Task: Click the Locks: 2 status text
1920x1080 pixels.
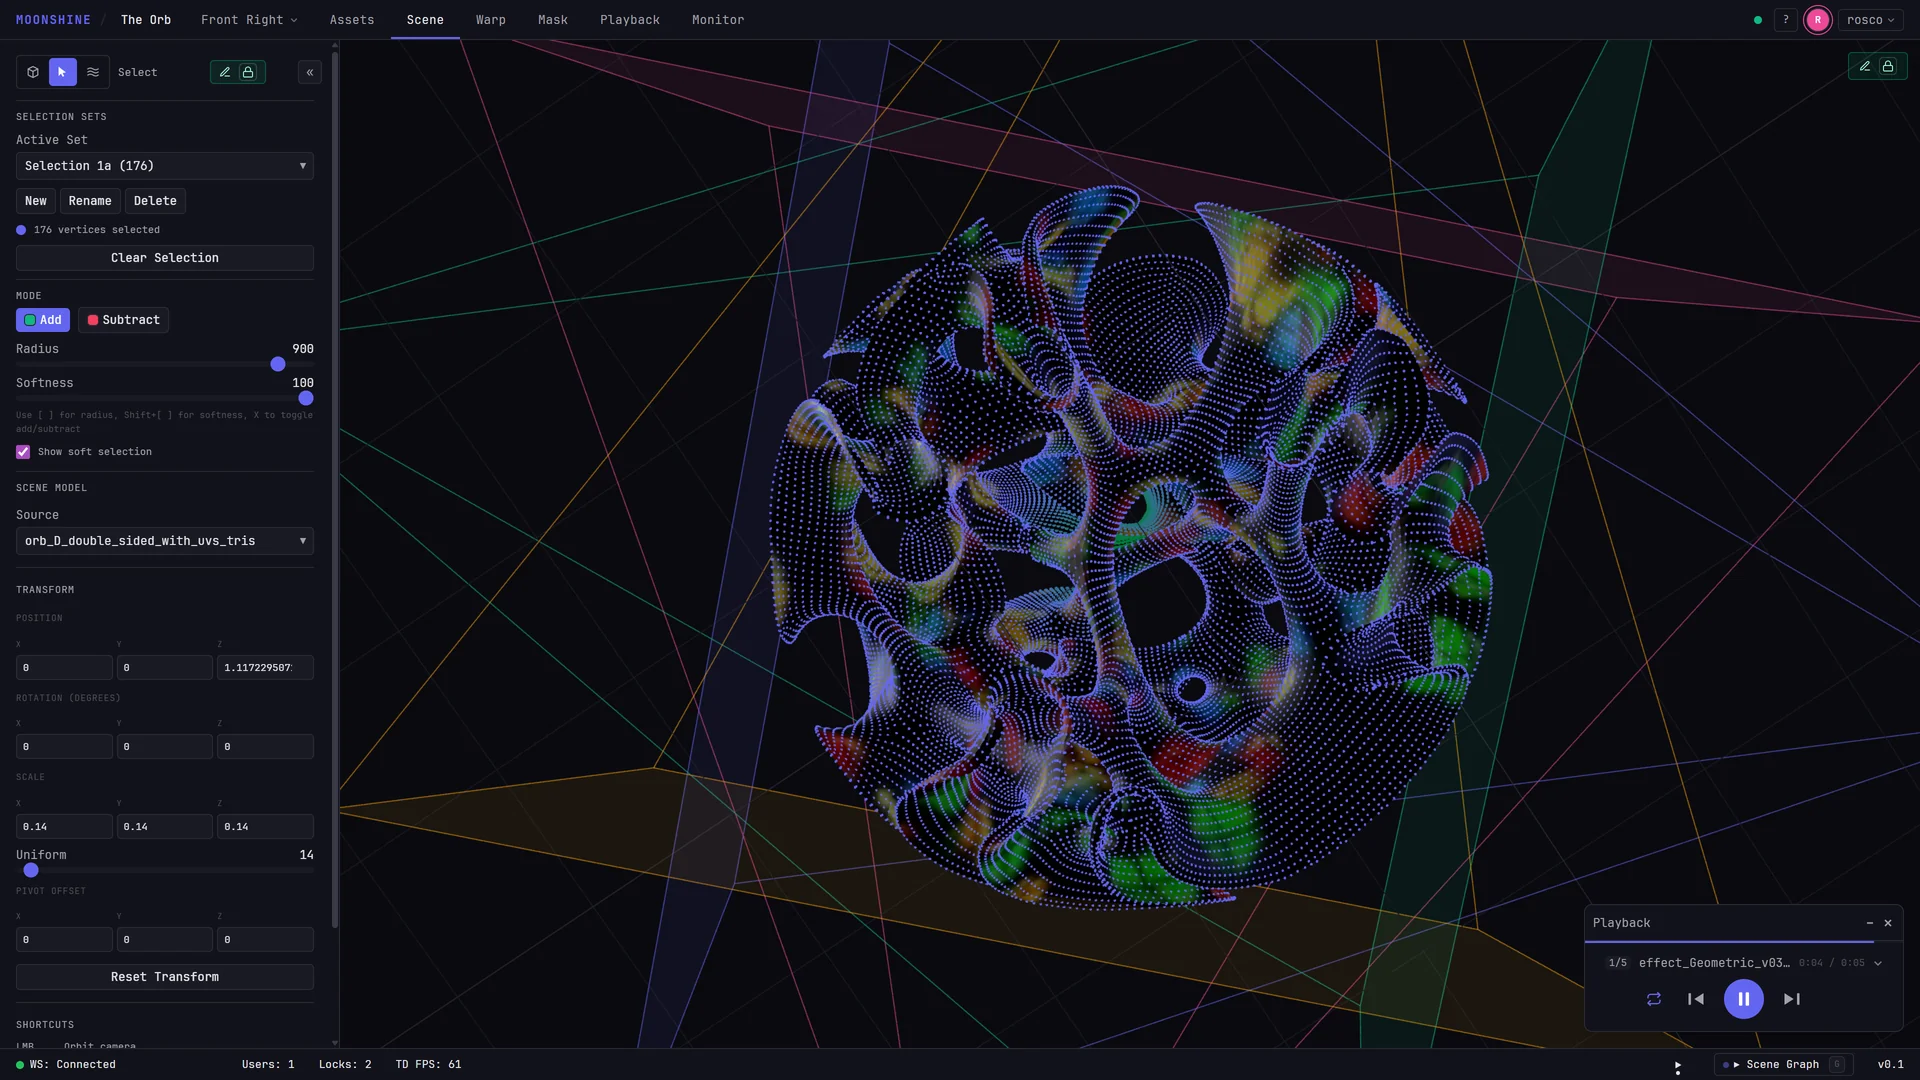Action: tap(345, 1065)
